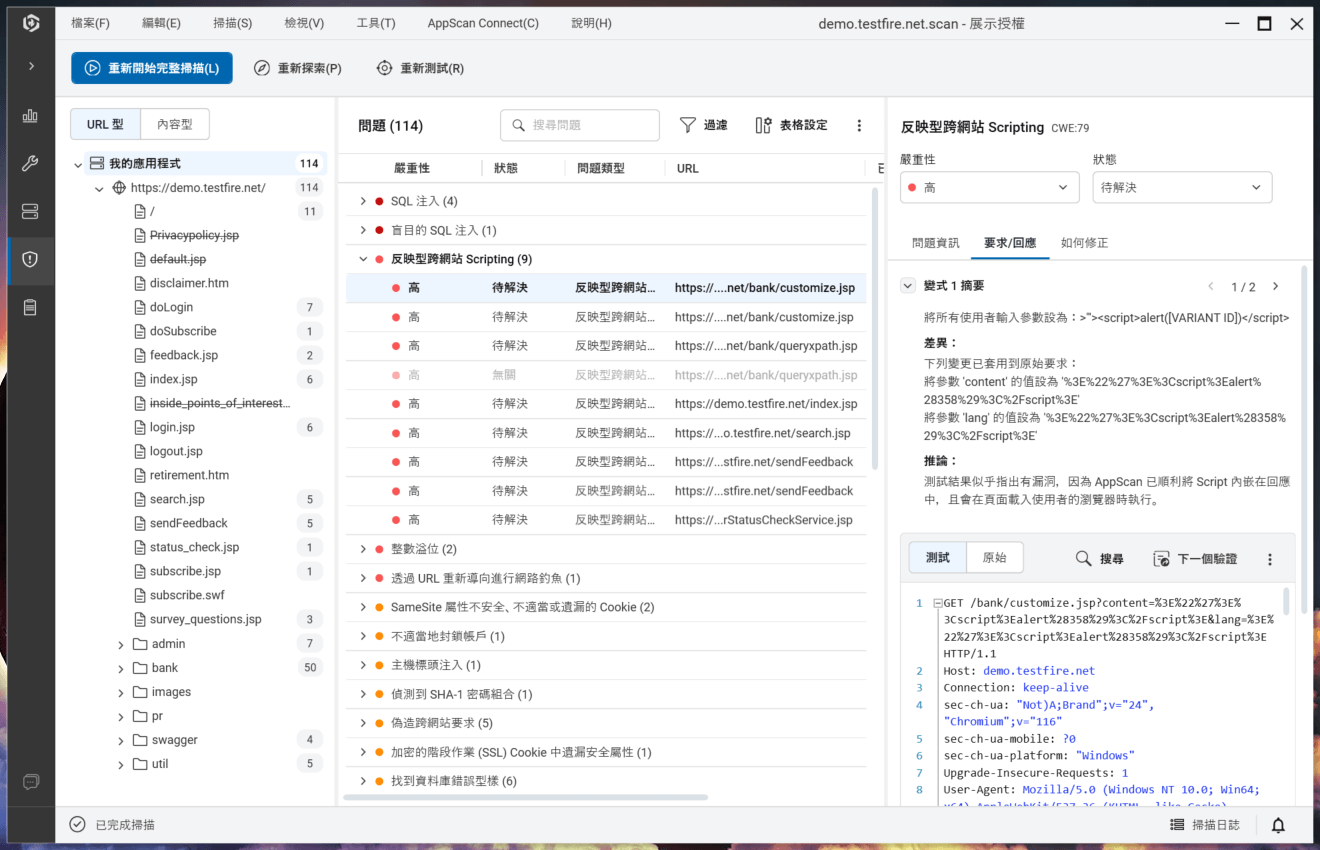Open the server data icon in sidebar
The height and width of the screenshot is (850, 1320).
click(x=30, y=212)
